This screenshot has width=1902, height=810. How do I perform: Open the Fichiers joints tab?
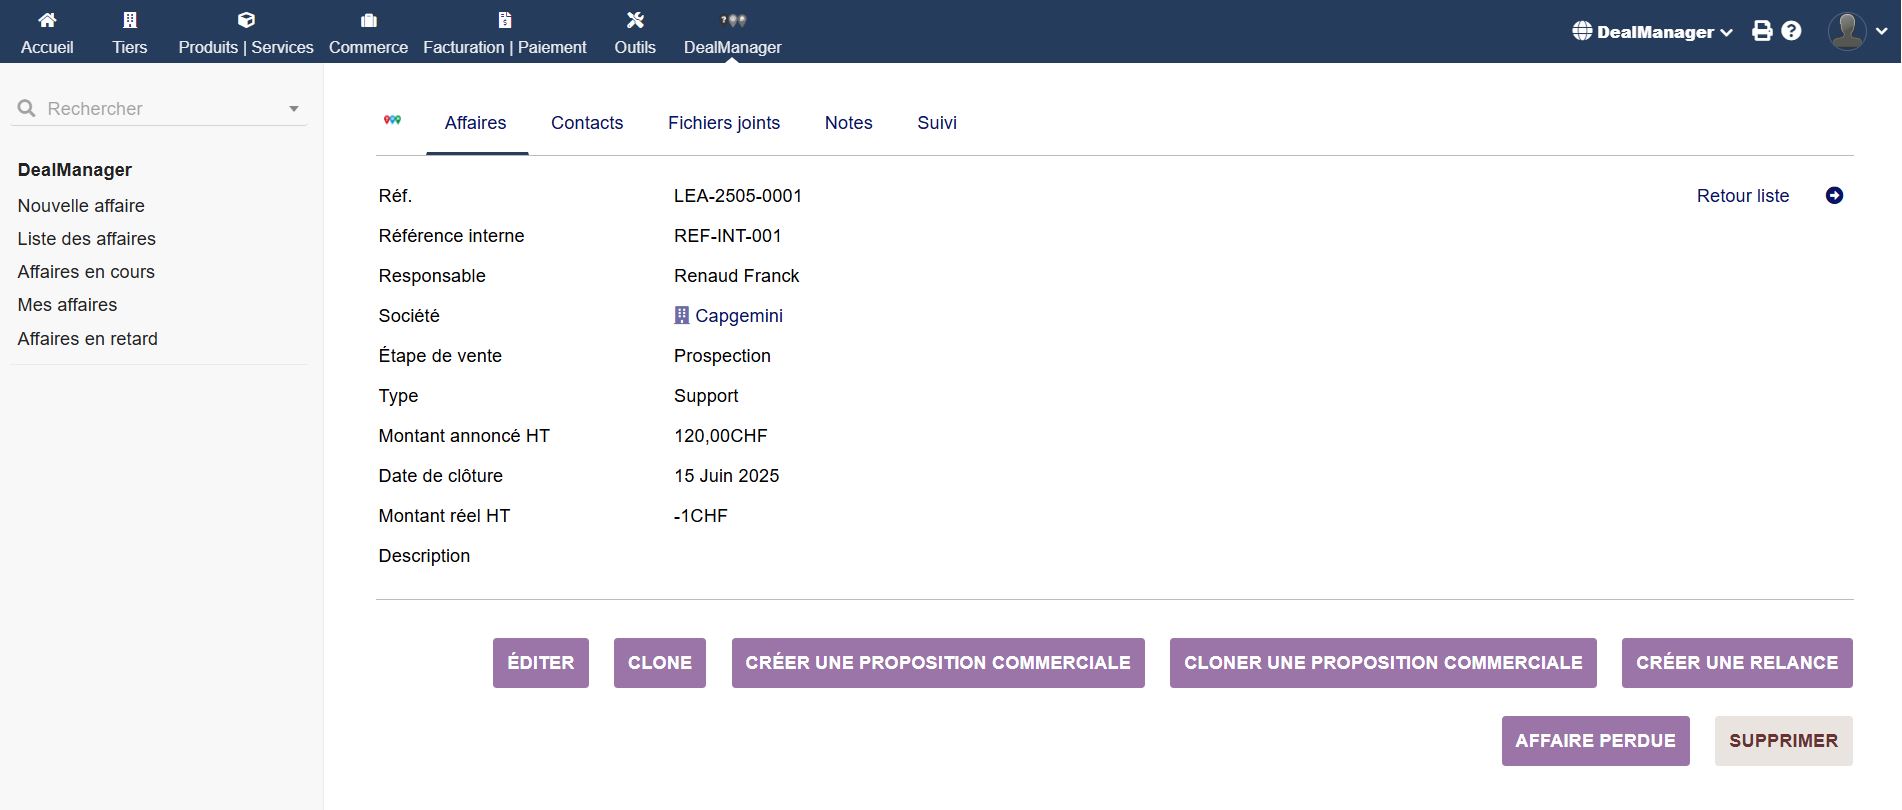tap(724, 123)
